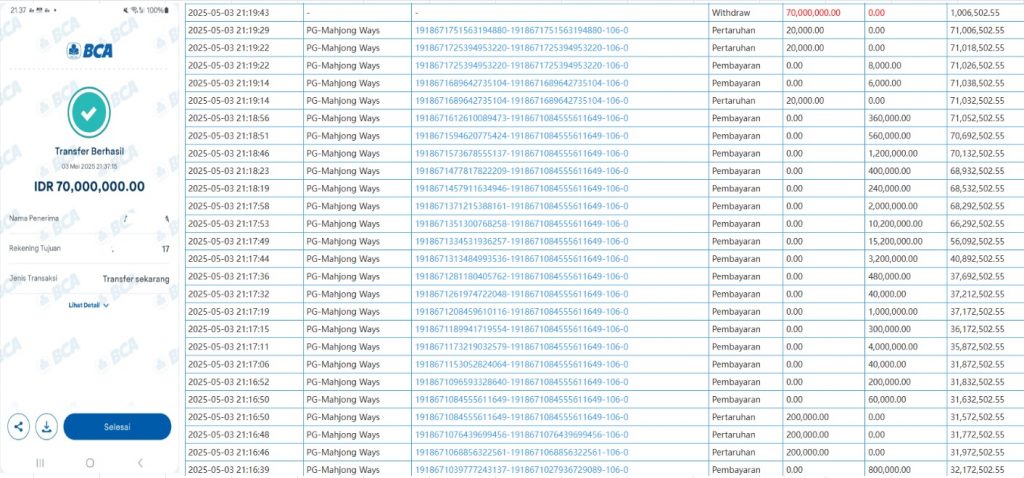Open transaction link at 21:17:15
1024x478 pixels.
click(x=522, y=329)
